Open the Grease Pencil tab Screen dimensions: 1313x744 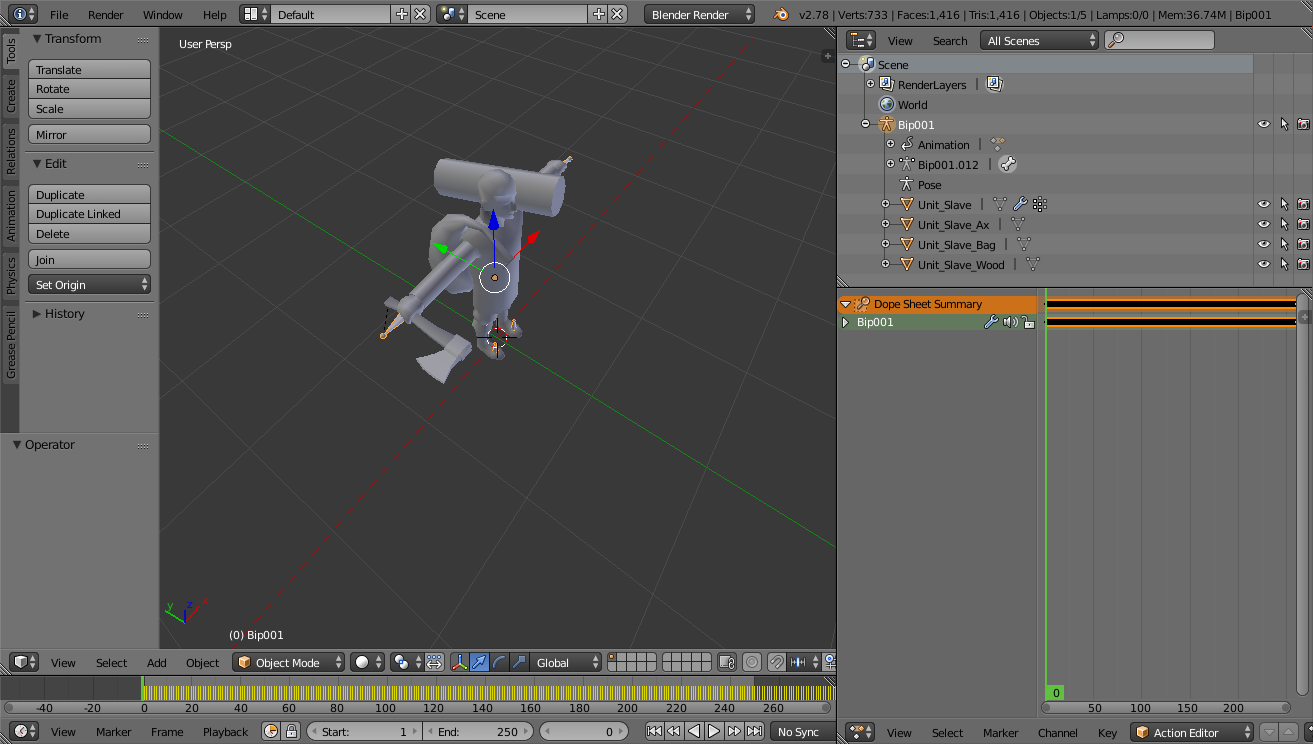point(11,345)
